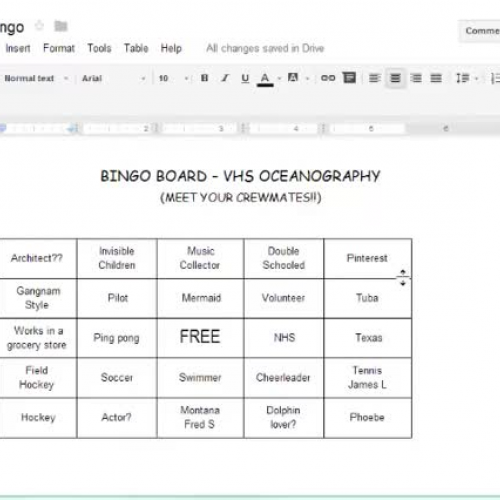
Task: Click the Ping pong cell
Action: tap(117, 338)
